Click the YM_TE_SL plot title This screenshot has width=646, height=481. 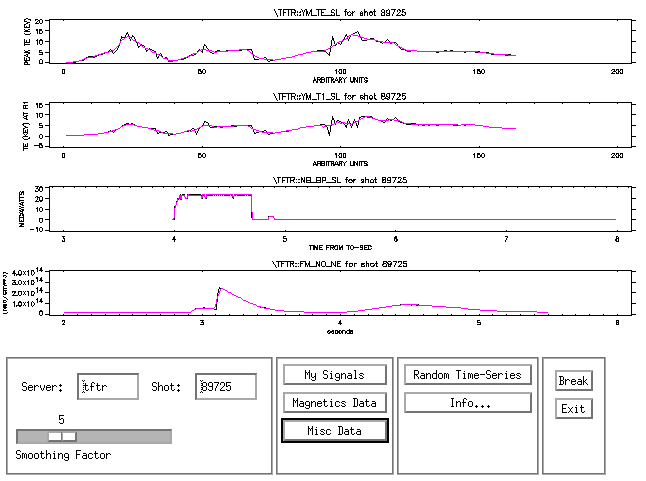[x=340, y=11]
